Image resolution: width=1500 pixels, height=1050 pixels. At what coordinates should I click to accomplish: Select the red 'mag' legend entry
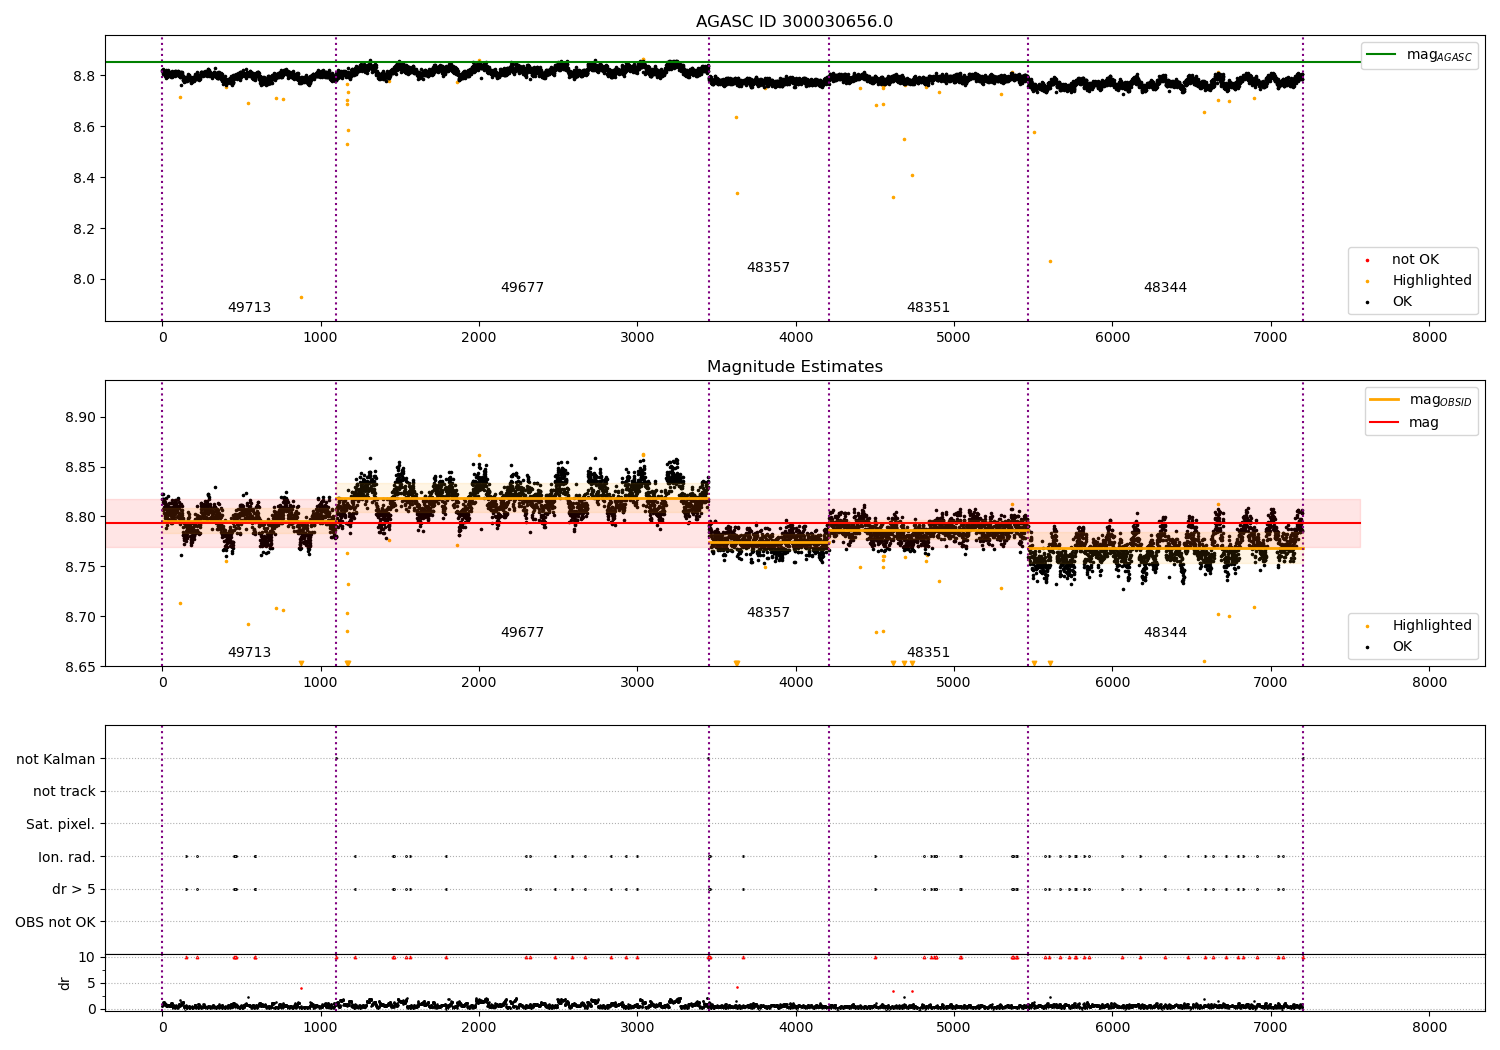[1404, 423]
